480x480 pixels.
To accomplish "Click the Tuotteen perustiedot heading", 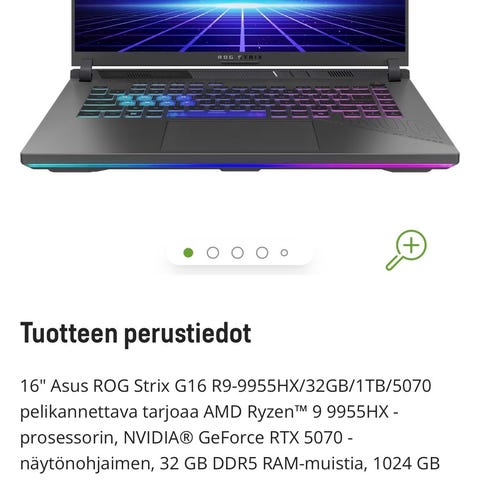I will pyautogui.click(x=136, y=333).
